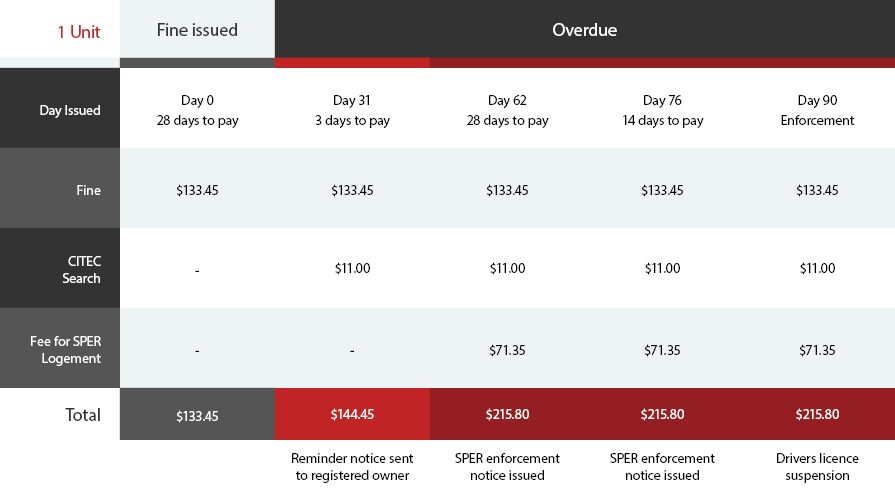Select the dark "Overdue" header bar
The image size is (895, 491).
point(584,29)
